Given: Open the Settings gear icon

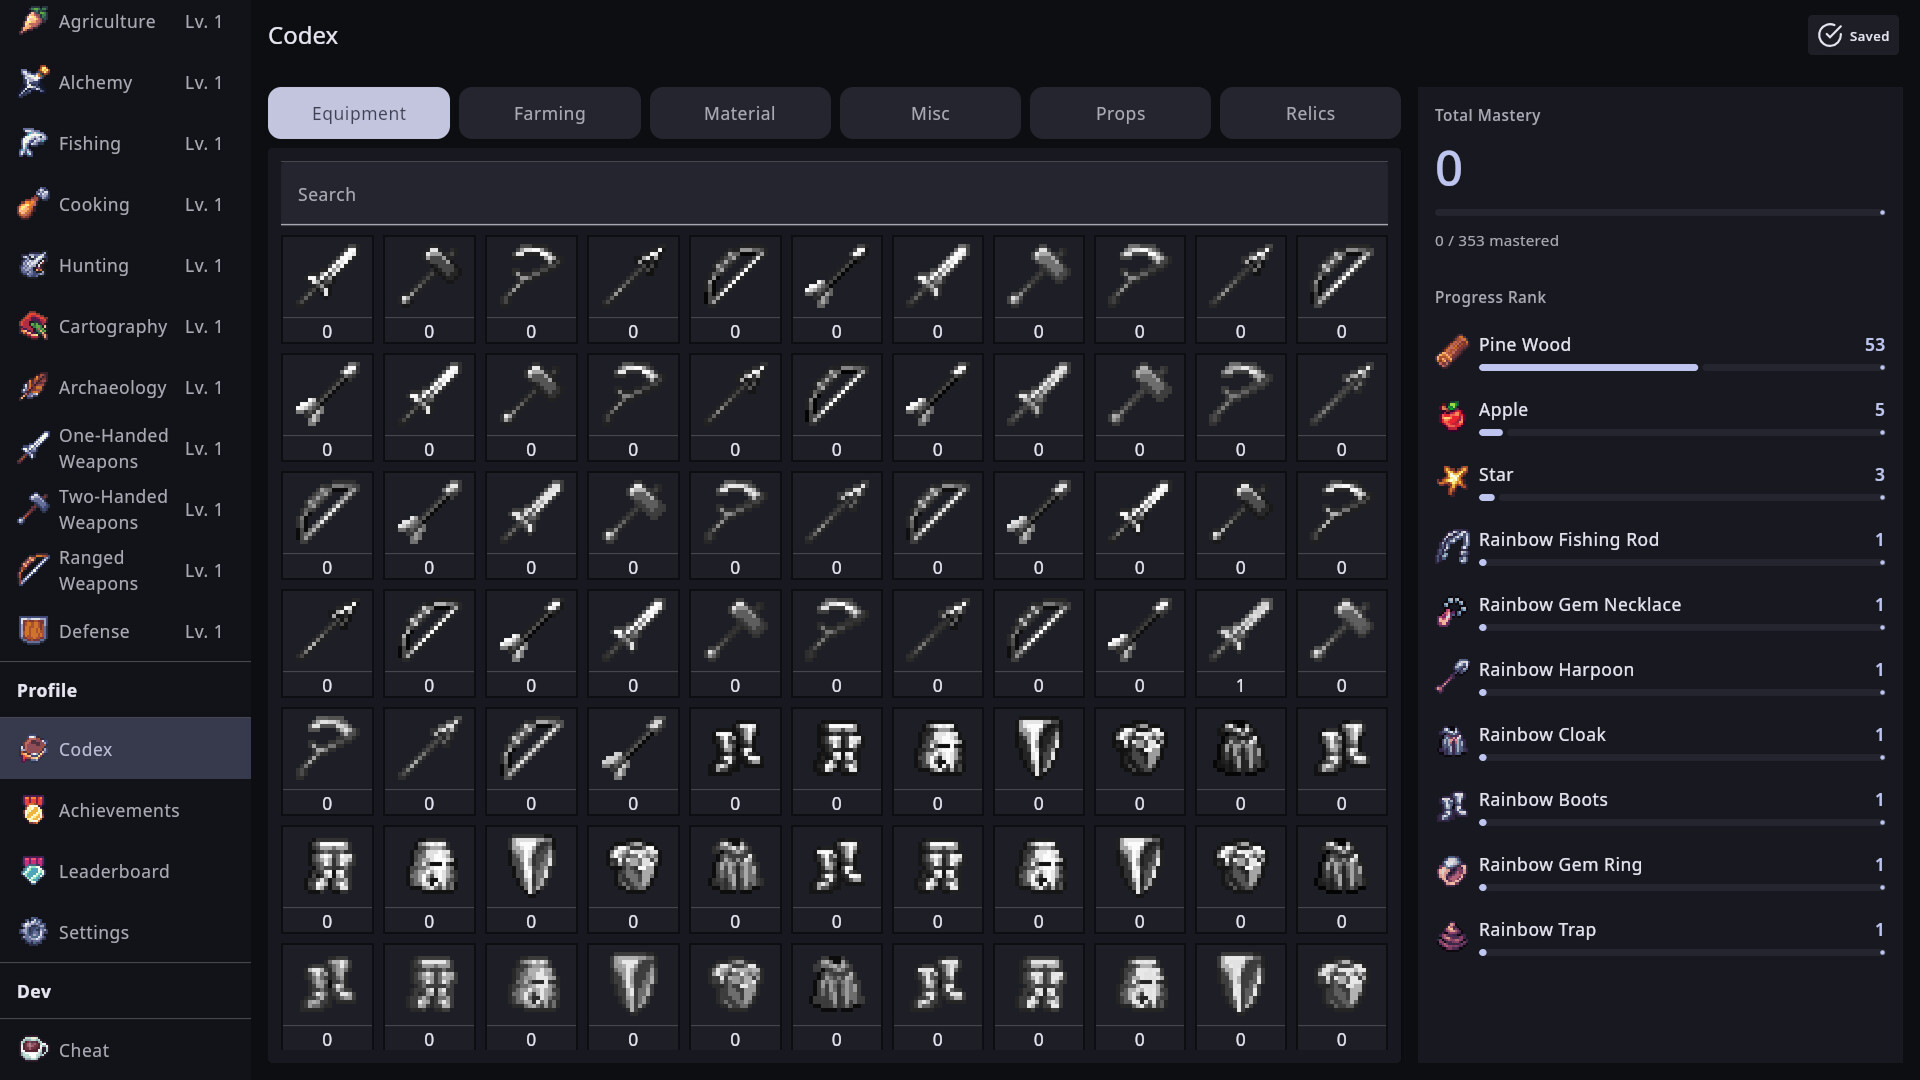Looking at the screenshot, I should [x=33, y=932].
